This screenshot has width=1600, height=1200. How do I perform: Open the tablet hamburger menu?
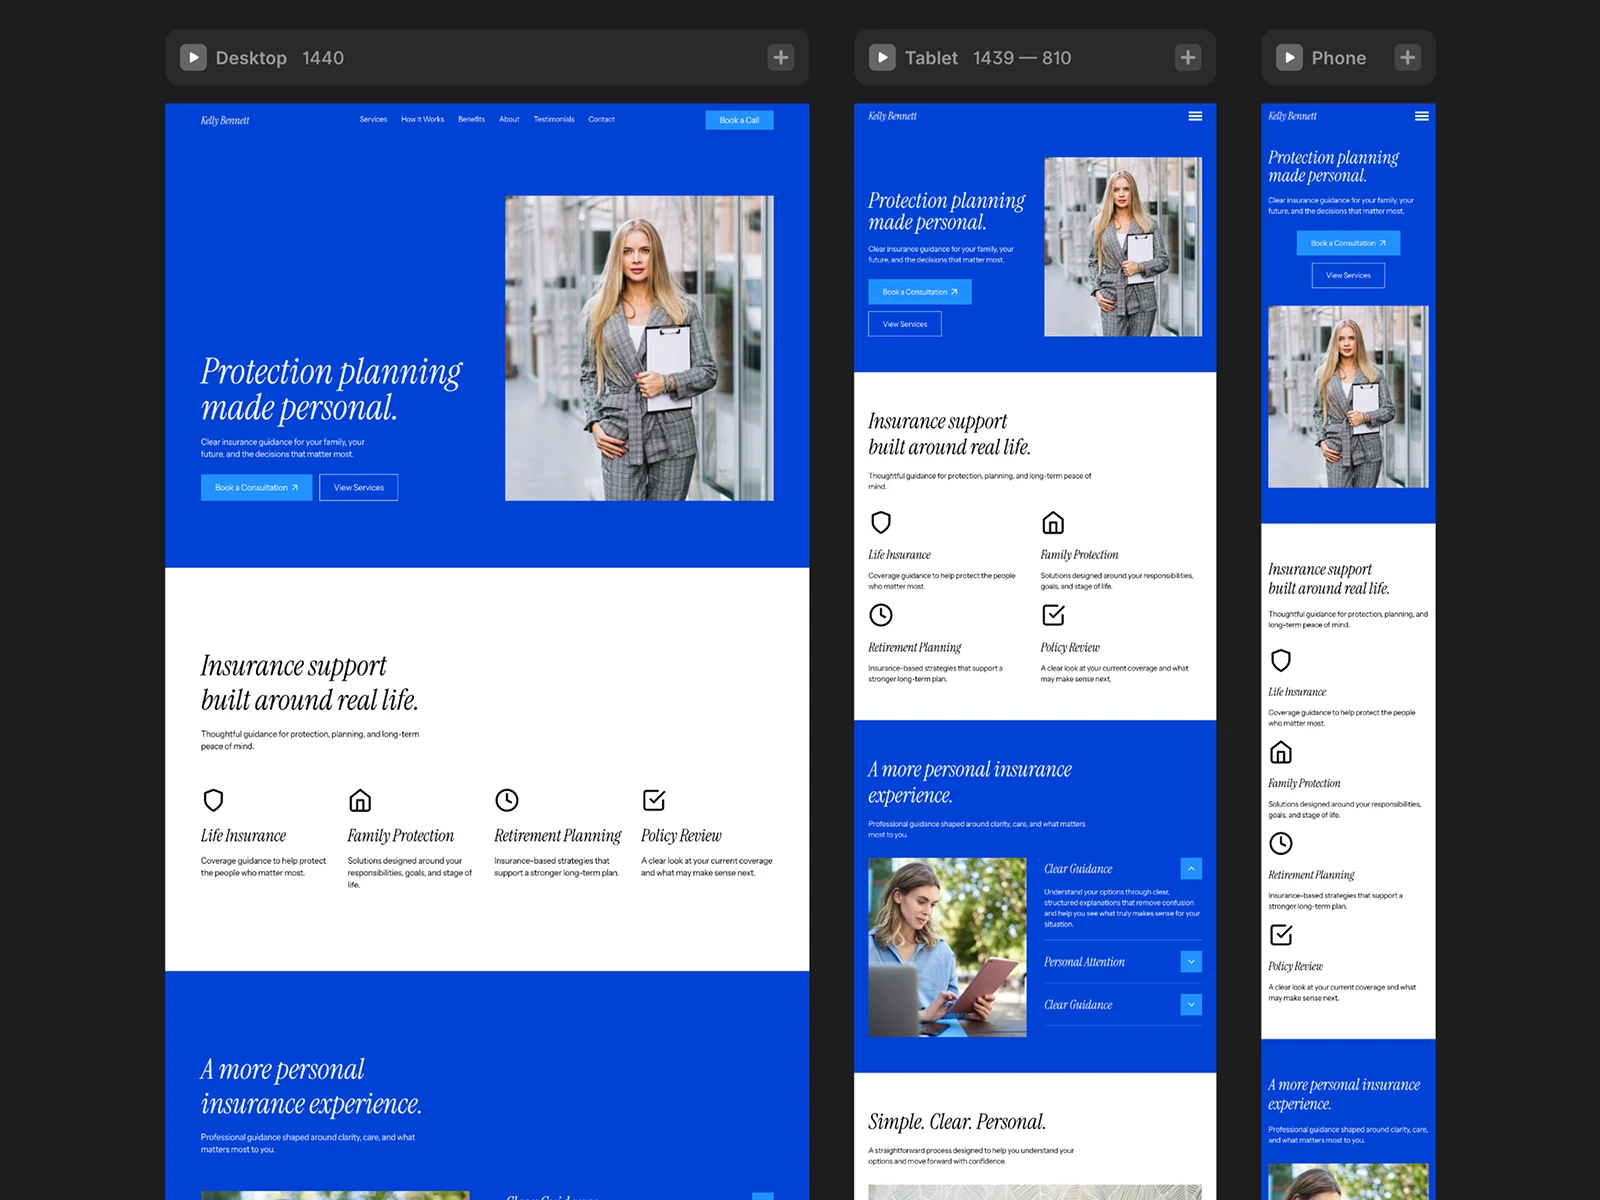click(1195, 116)
